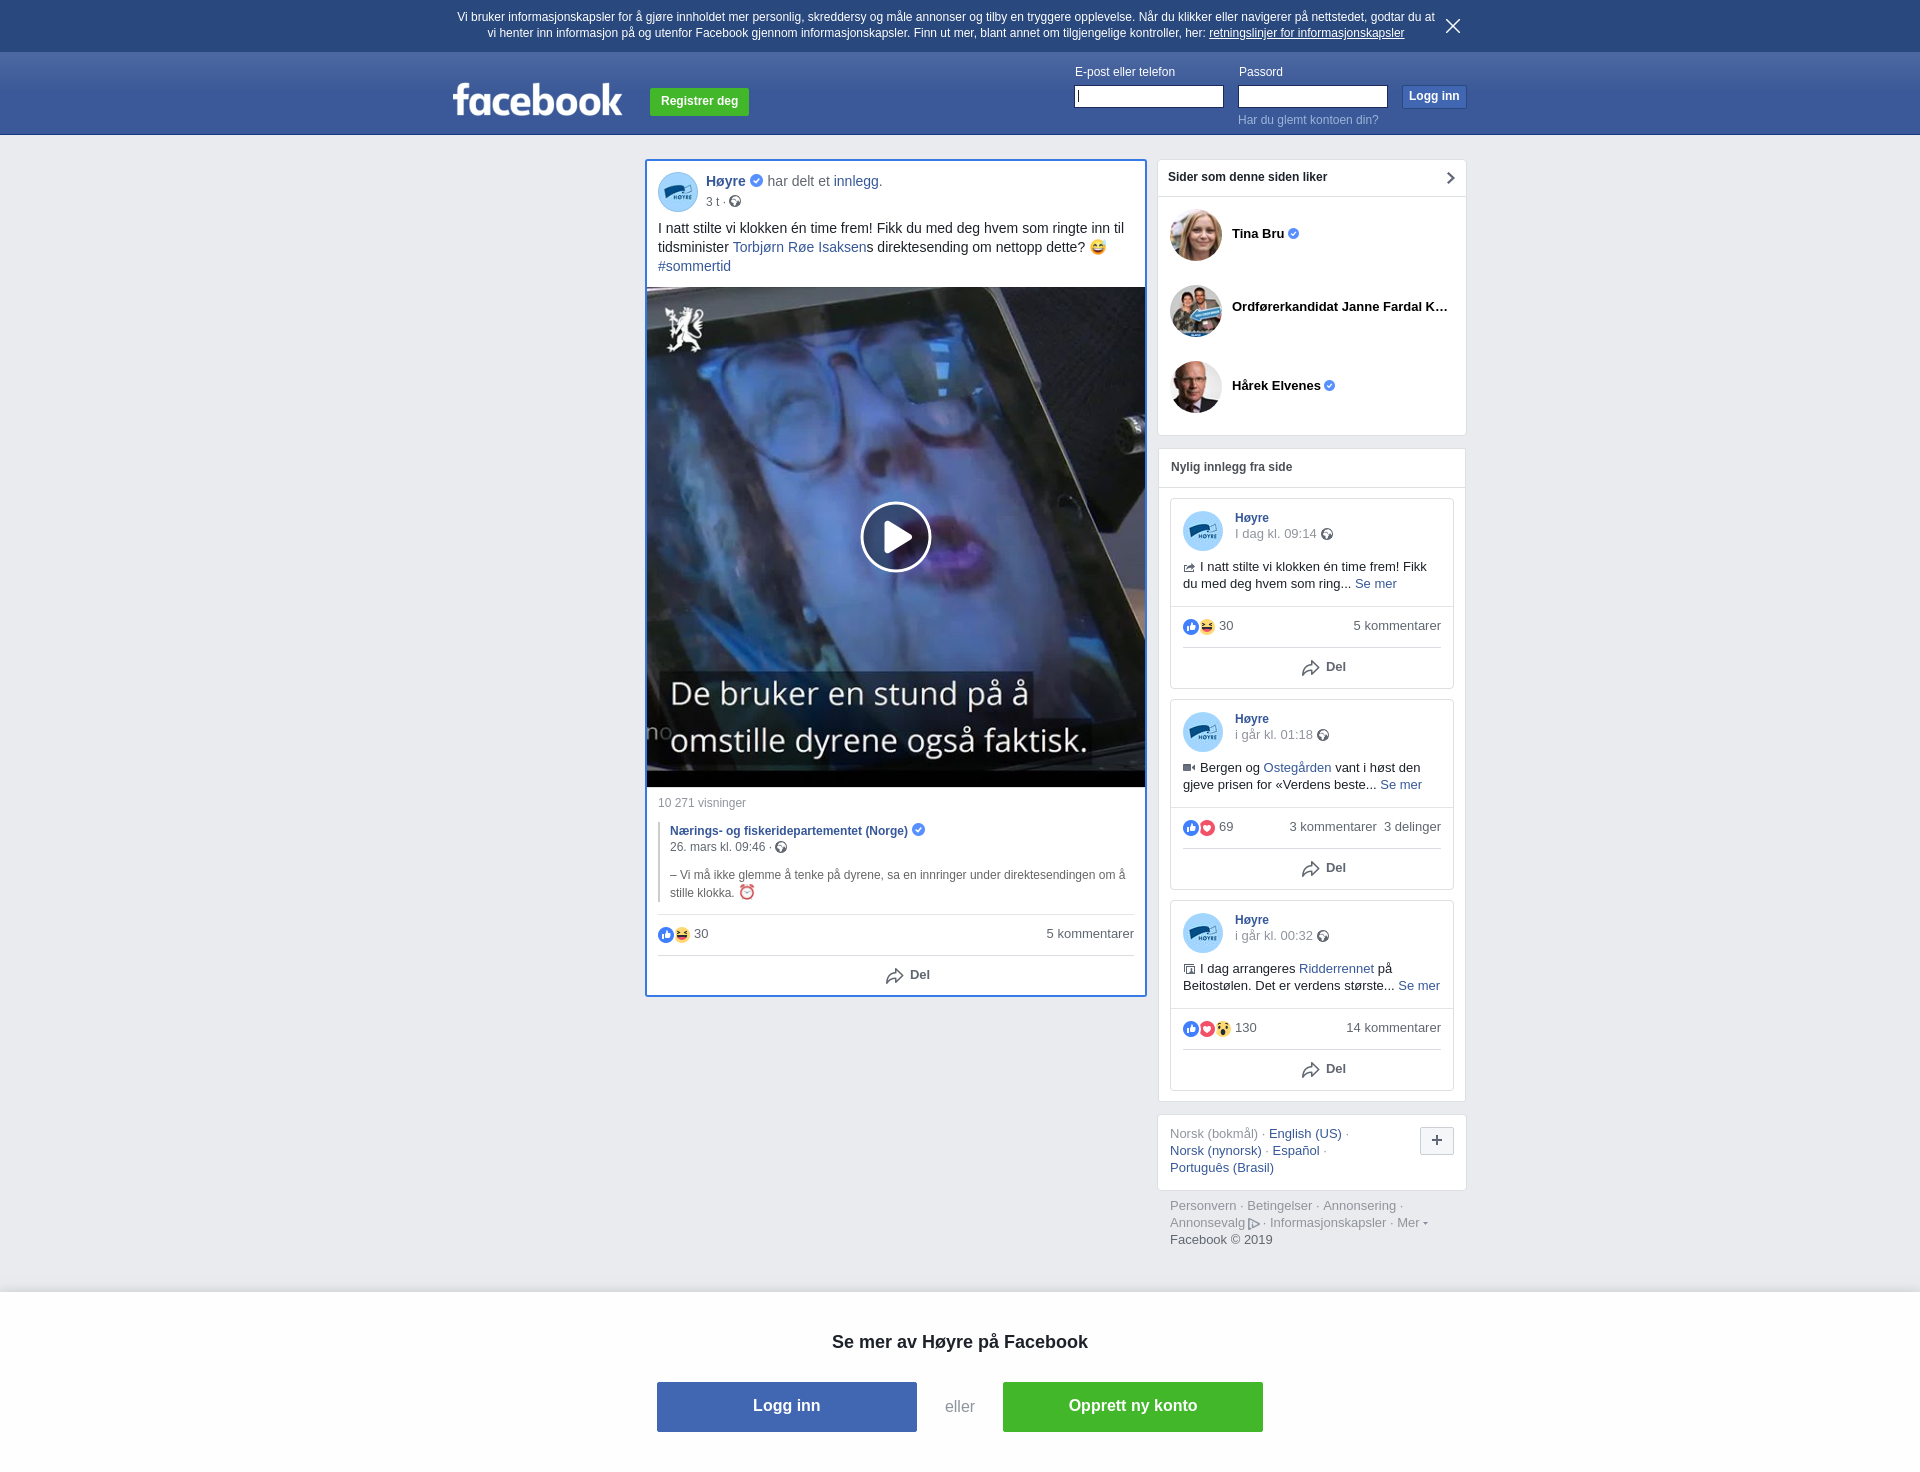Switch language to English (US)
Image resolution: width=1920 pixels, height=1472 pixels.
pos(1305,1134)
